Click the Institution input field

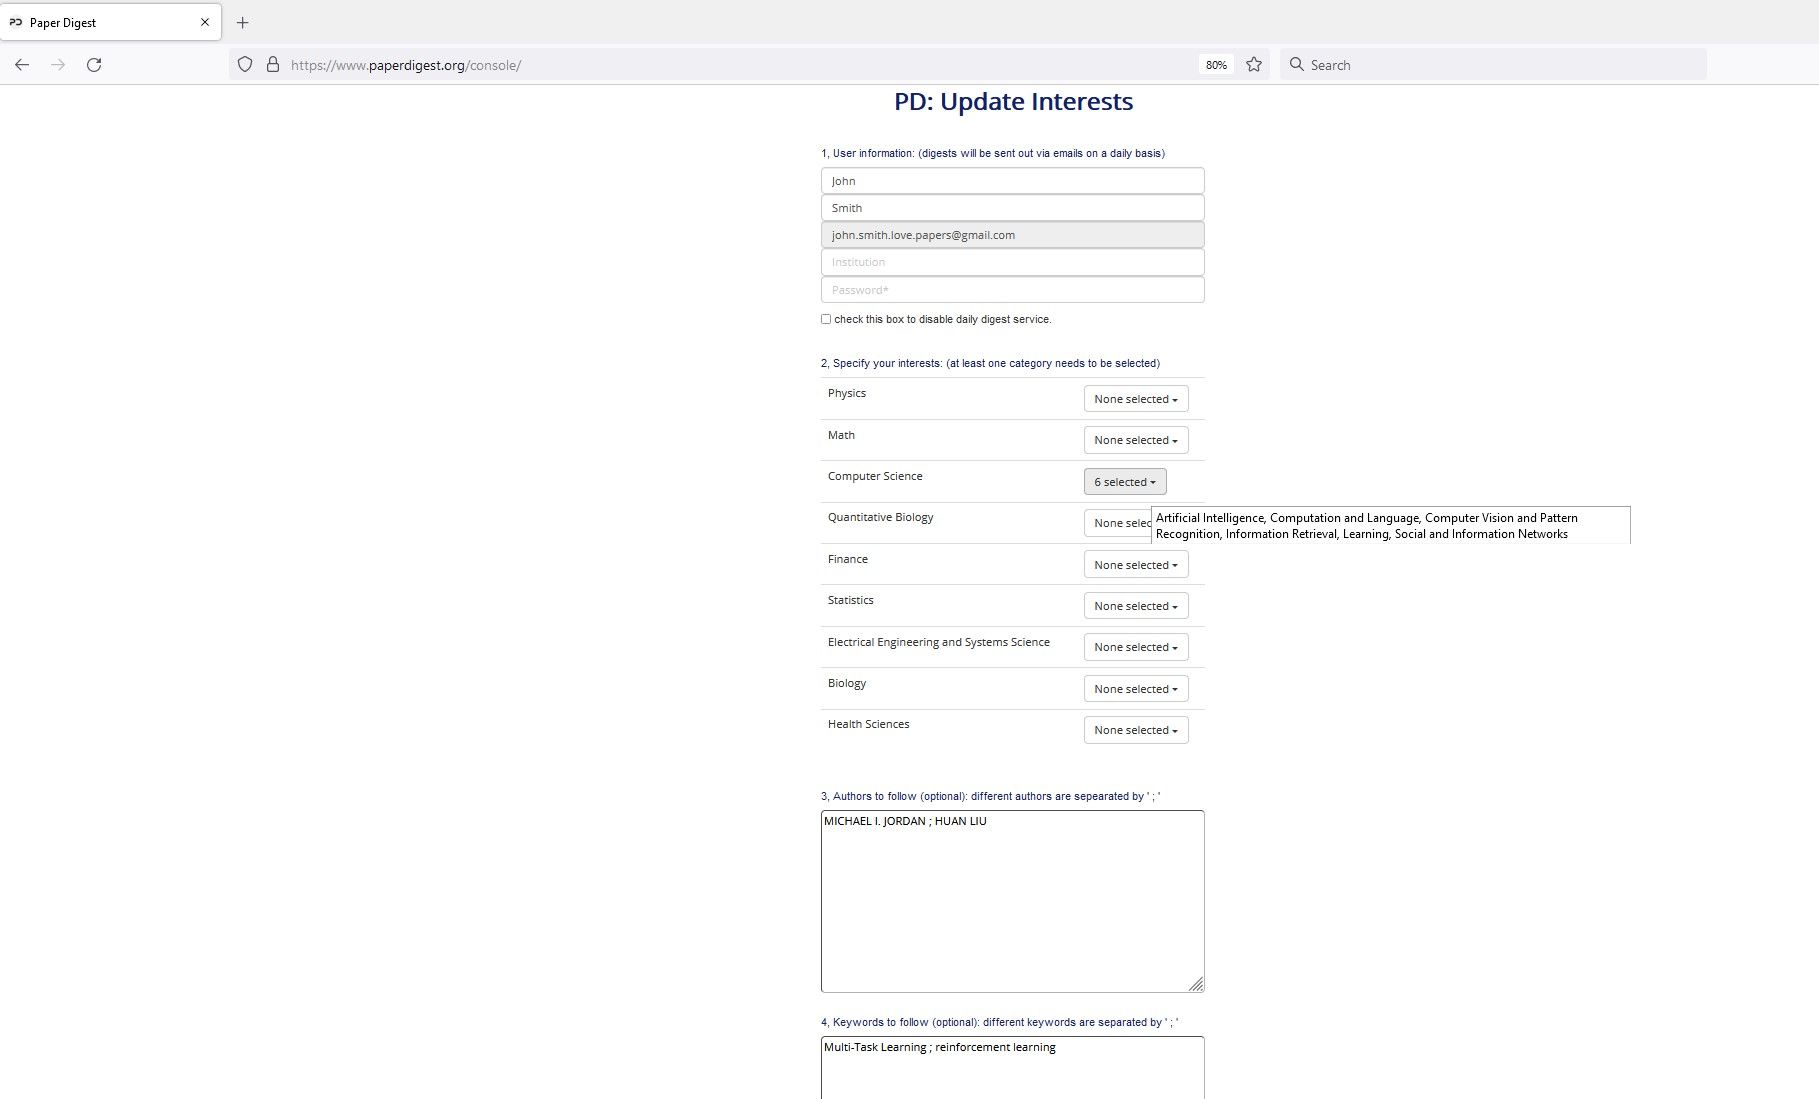[1012, 262]
